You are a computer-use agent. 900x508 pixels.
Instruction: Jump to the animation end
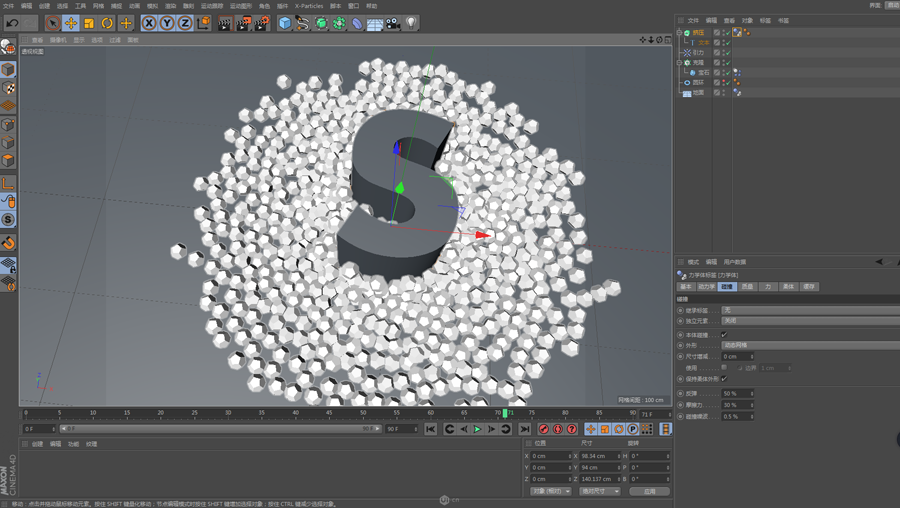(525, 429)
